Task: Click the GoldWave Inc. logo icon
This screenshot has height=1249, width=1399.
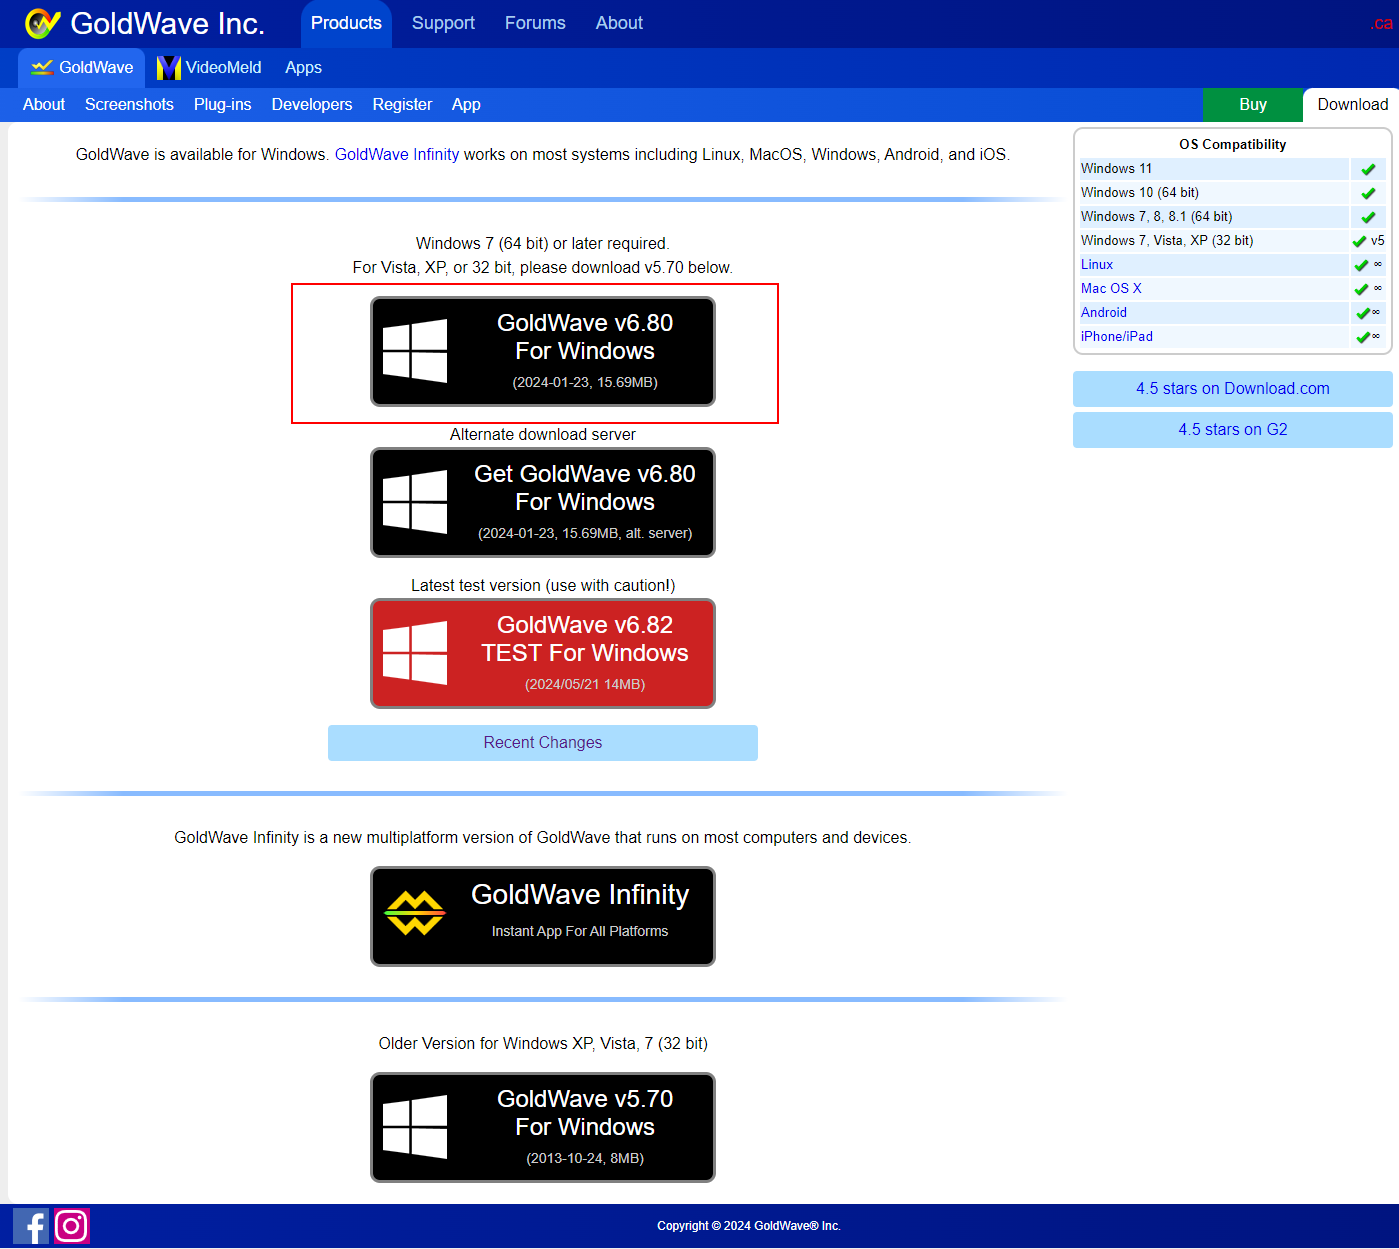Action: 43,23
